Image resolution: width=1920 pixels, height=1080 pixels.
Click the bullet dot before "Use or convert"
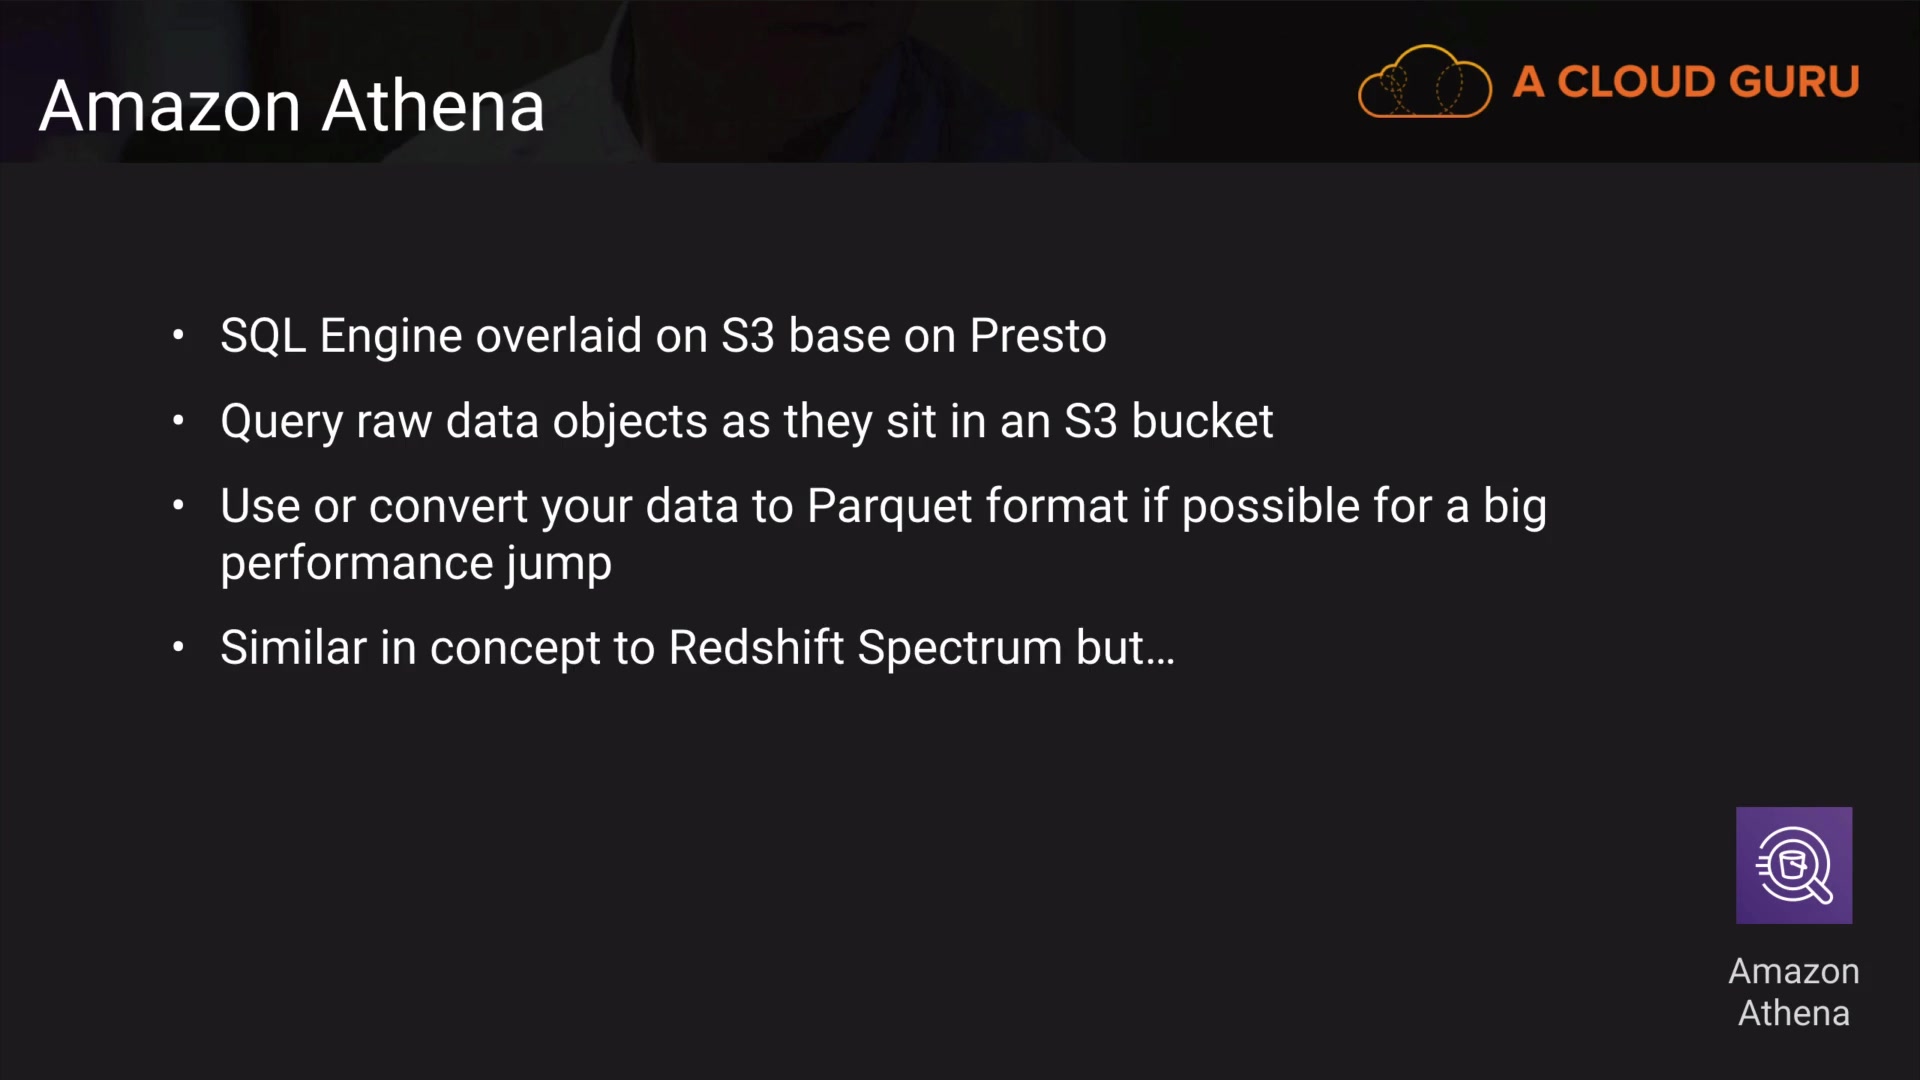(178, 506)
